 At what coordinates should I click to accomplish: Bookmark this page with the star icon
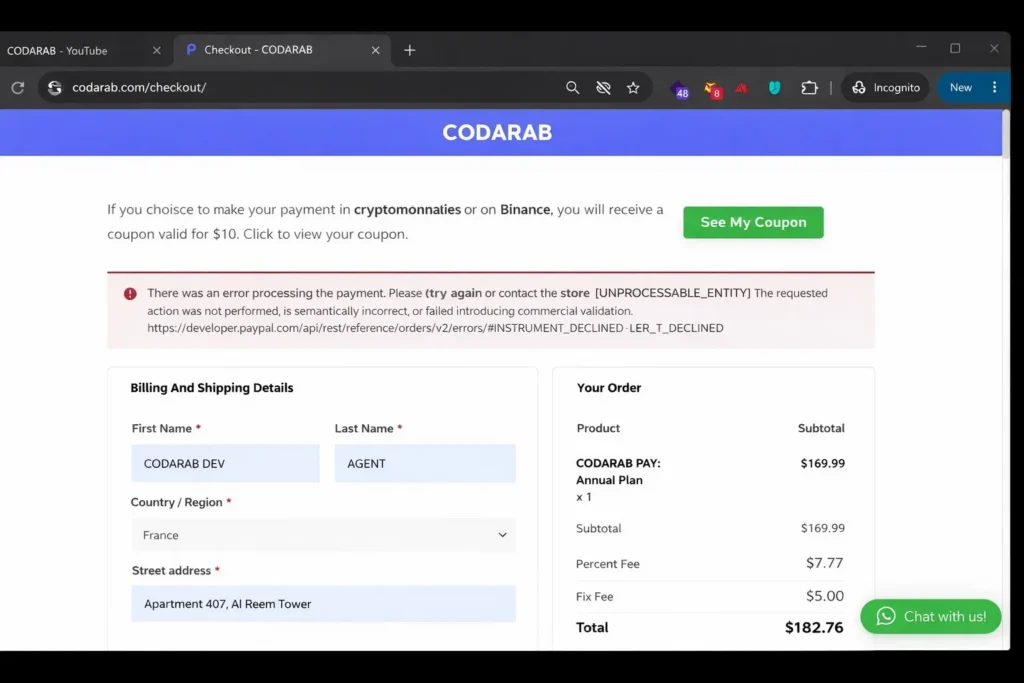pos(633,87)
